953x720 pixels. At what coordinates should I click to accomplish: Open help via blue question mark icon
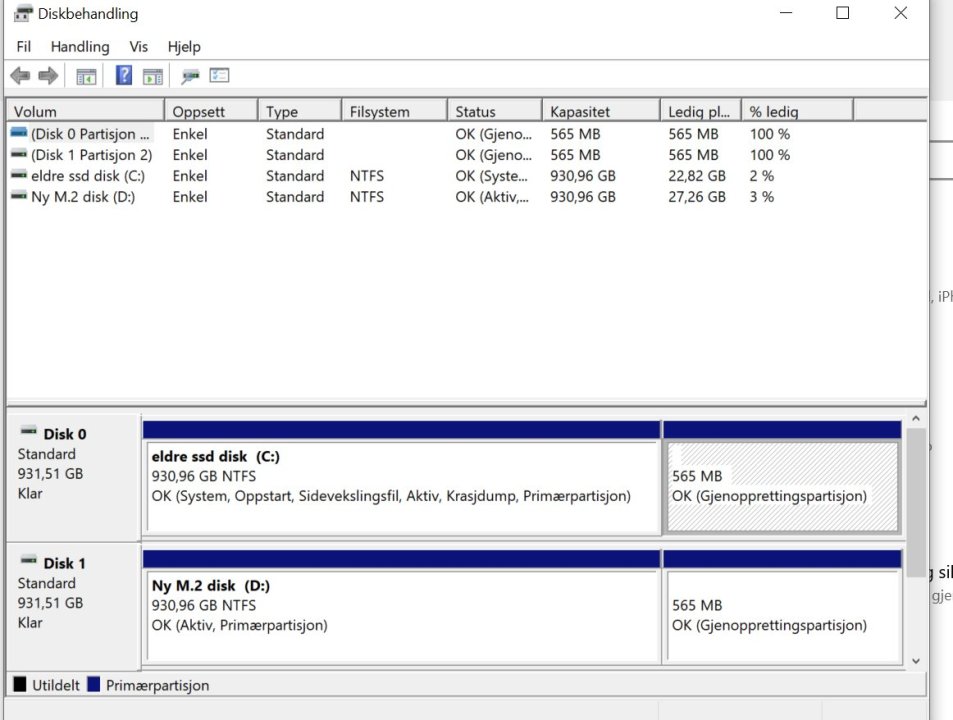pyautogui.click(x=124, y=76)
